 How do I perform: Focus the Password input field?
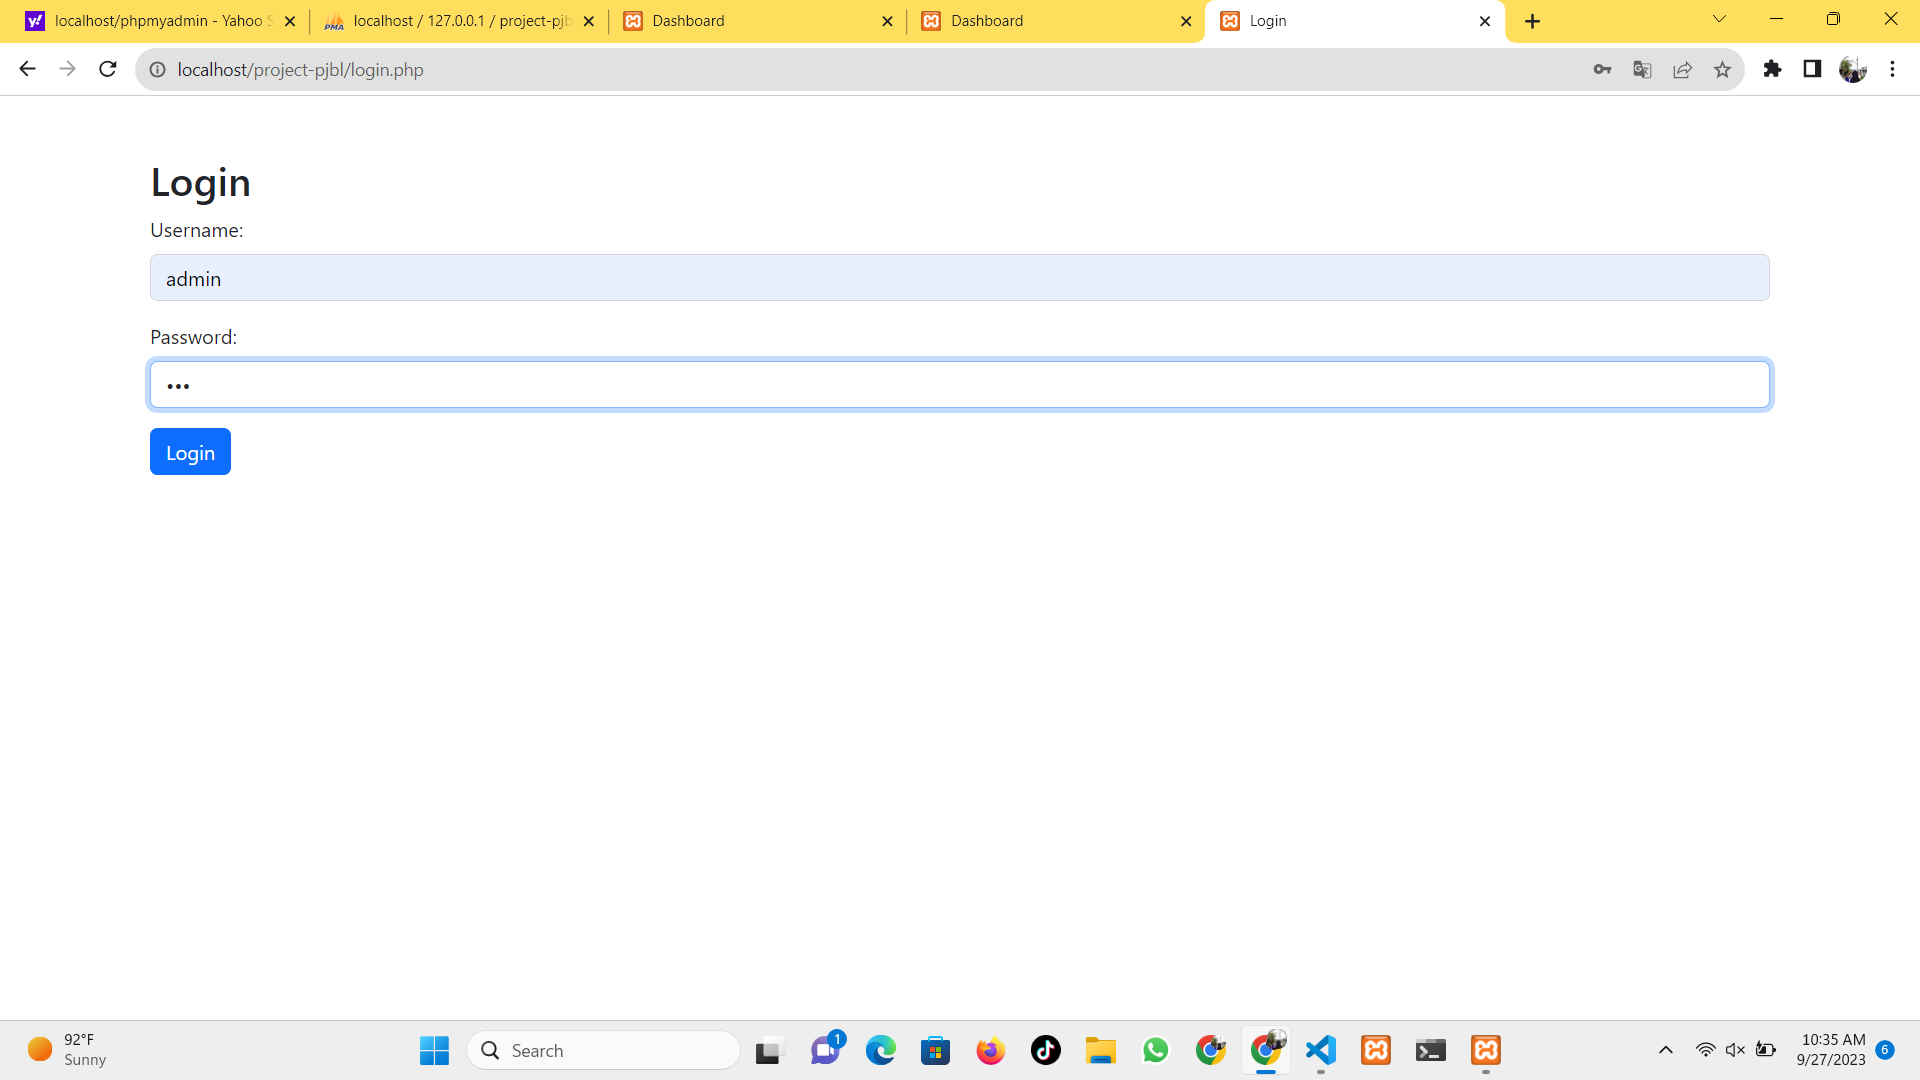tap(959, 385)
